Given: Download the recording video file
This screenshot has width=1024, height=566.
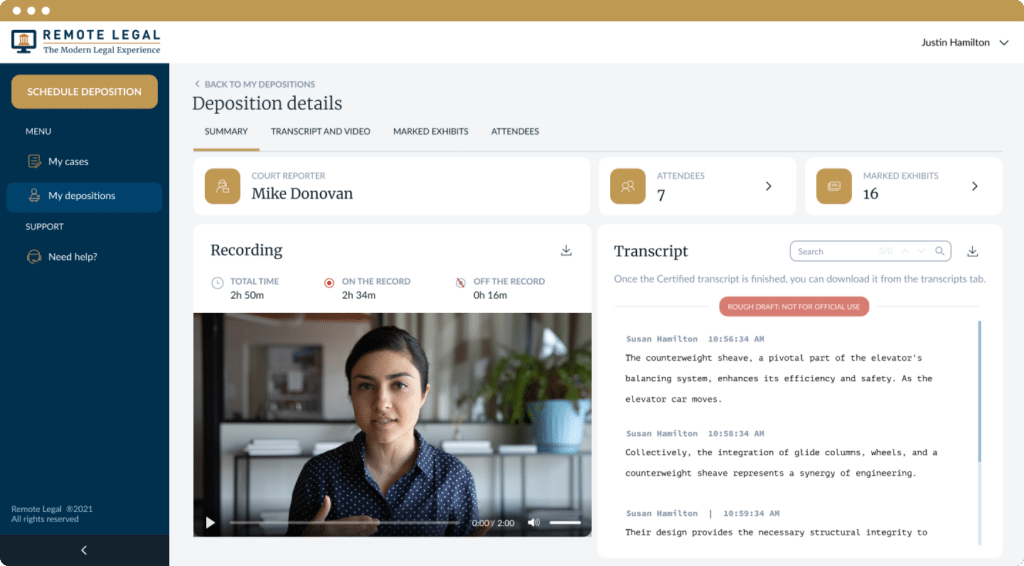Looking at the screenshot, I should coord(566,251).
